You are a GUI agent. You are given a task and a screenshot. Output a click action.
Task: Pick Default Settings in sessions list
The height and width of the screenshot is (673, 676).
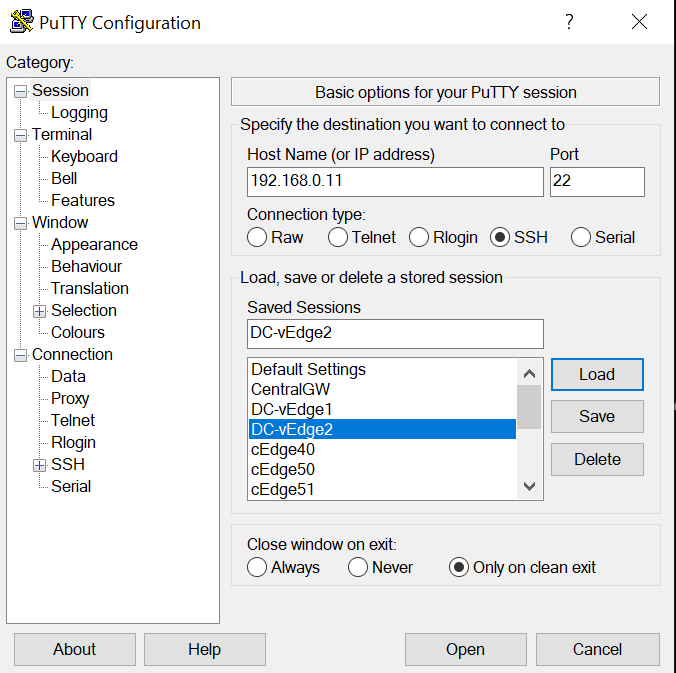click(x=308, y=369)
